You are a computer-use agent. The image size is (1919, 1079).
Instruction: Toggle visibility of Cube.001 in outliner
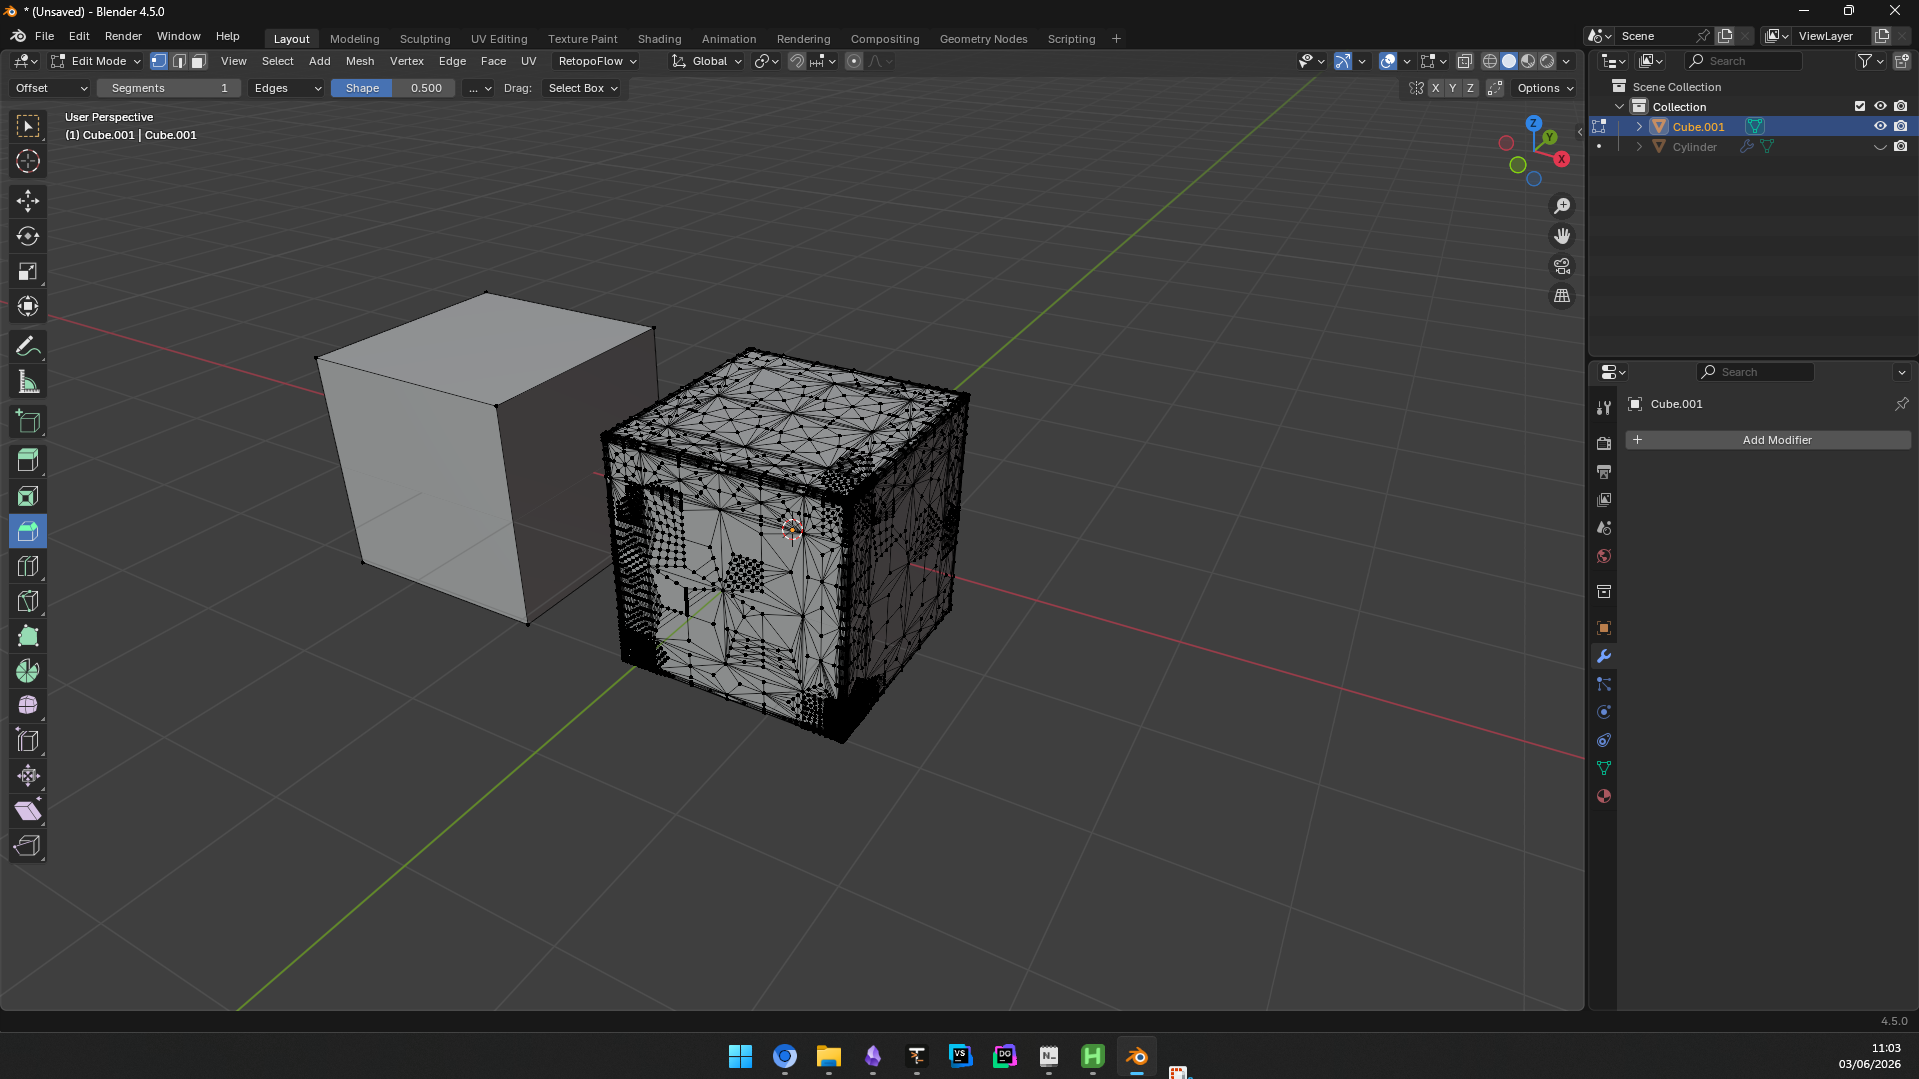1880,126
